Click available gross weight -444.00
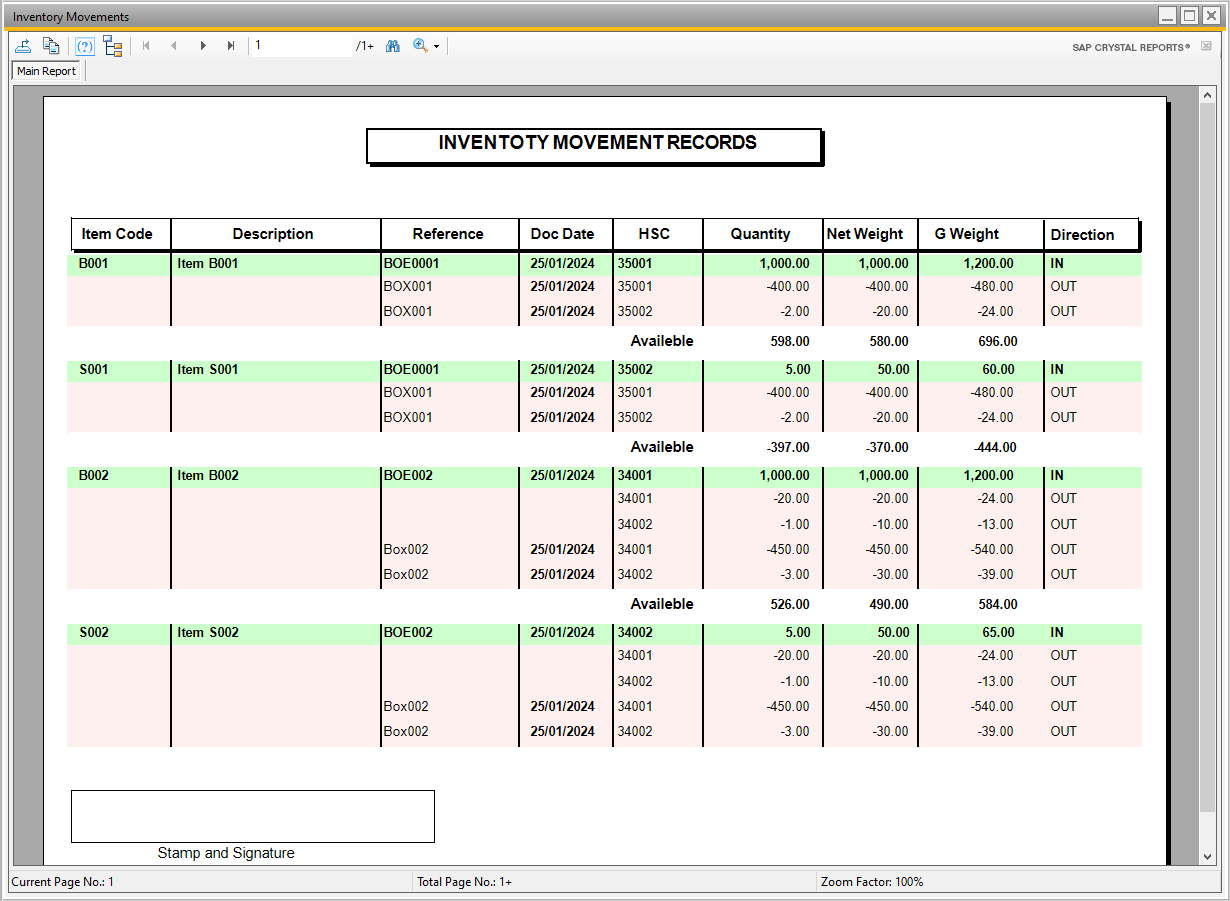Screen dimensions: 1230x901 pos(995,447)
